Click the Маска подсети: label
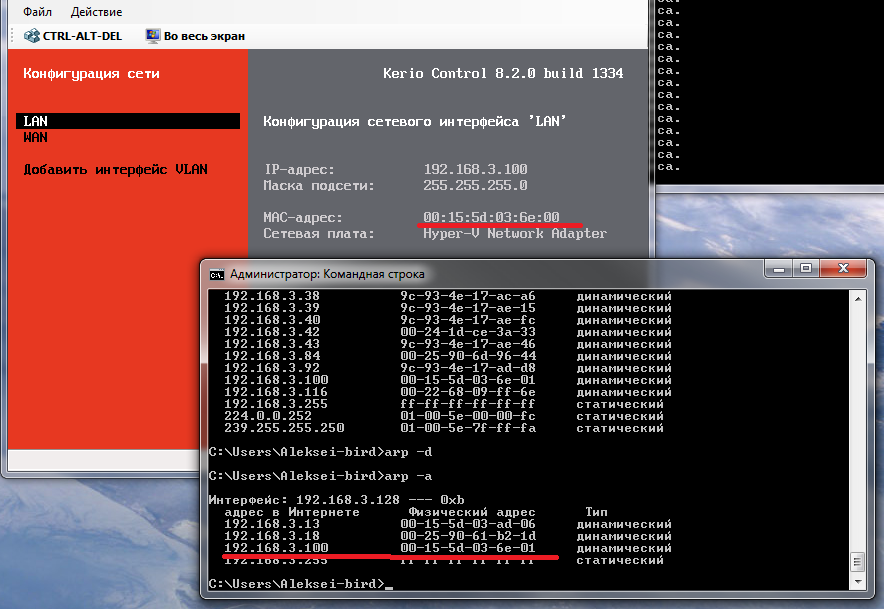The width and height of the screenshot is (884, 609). point(319,186)
